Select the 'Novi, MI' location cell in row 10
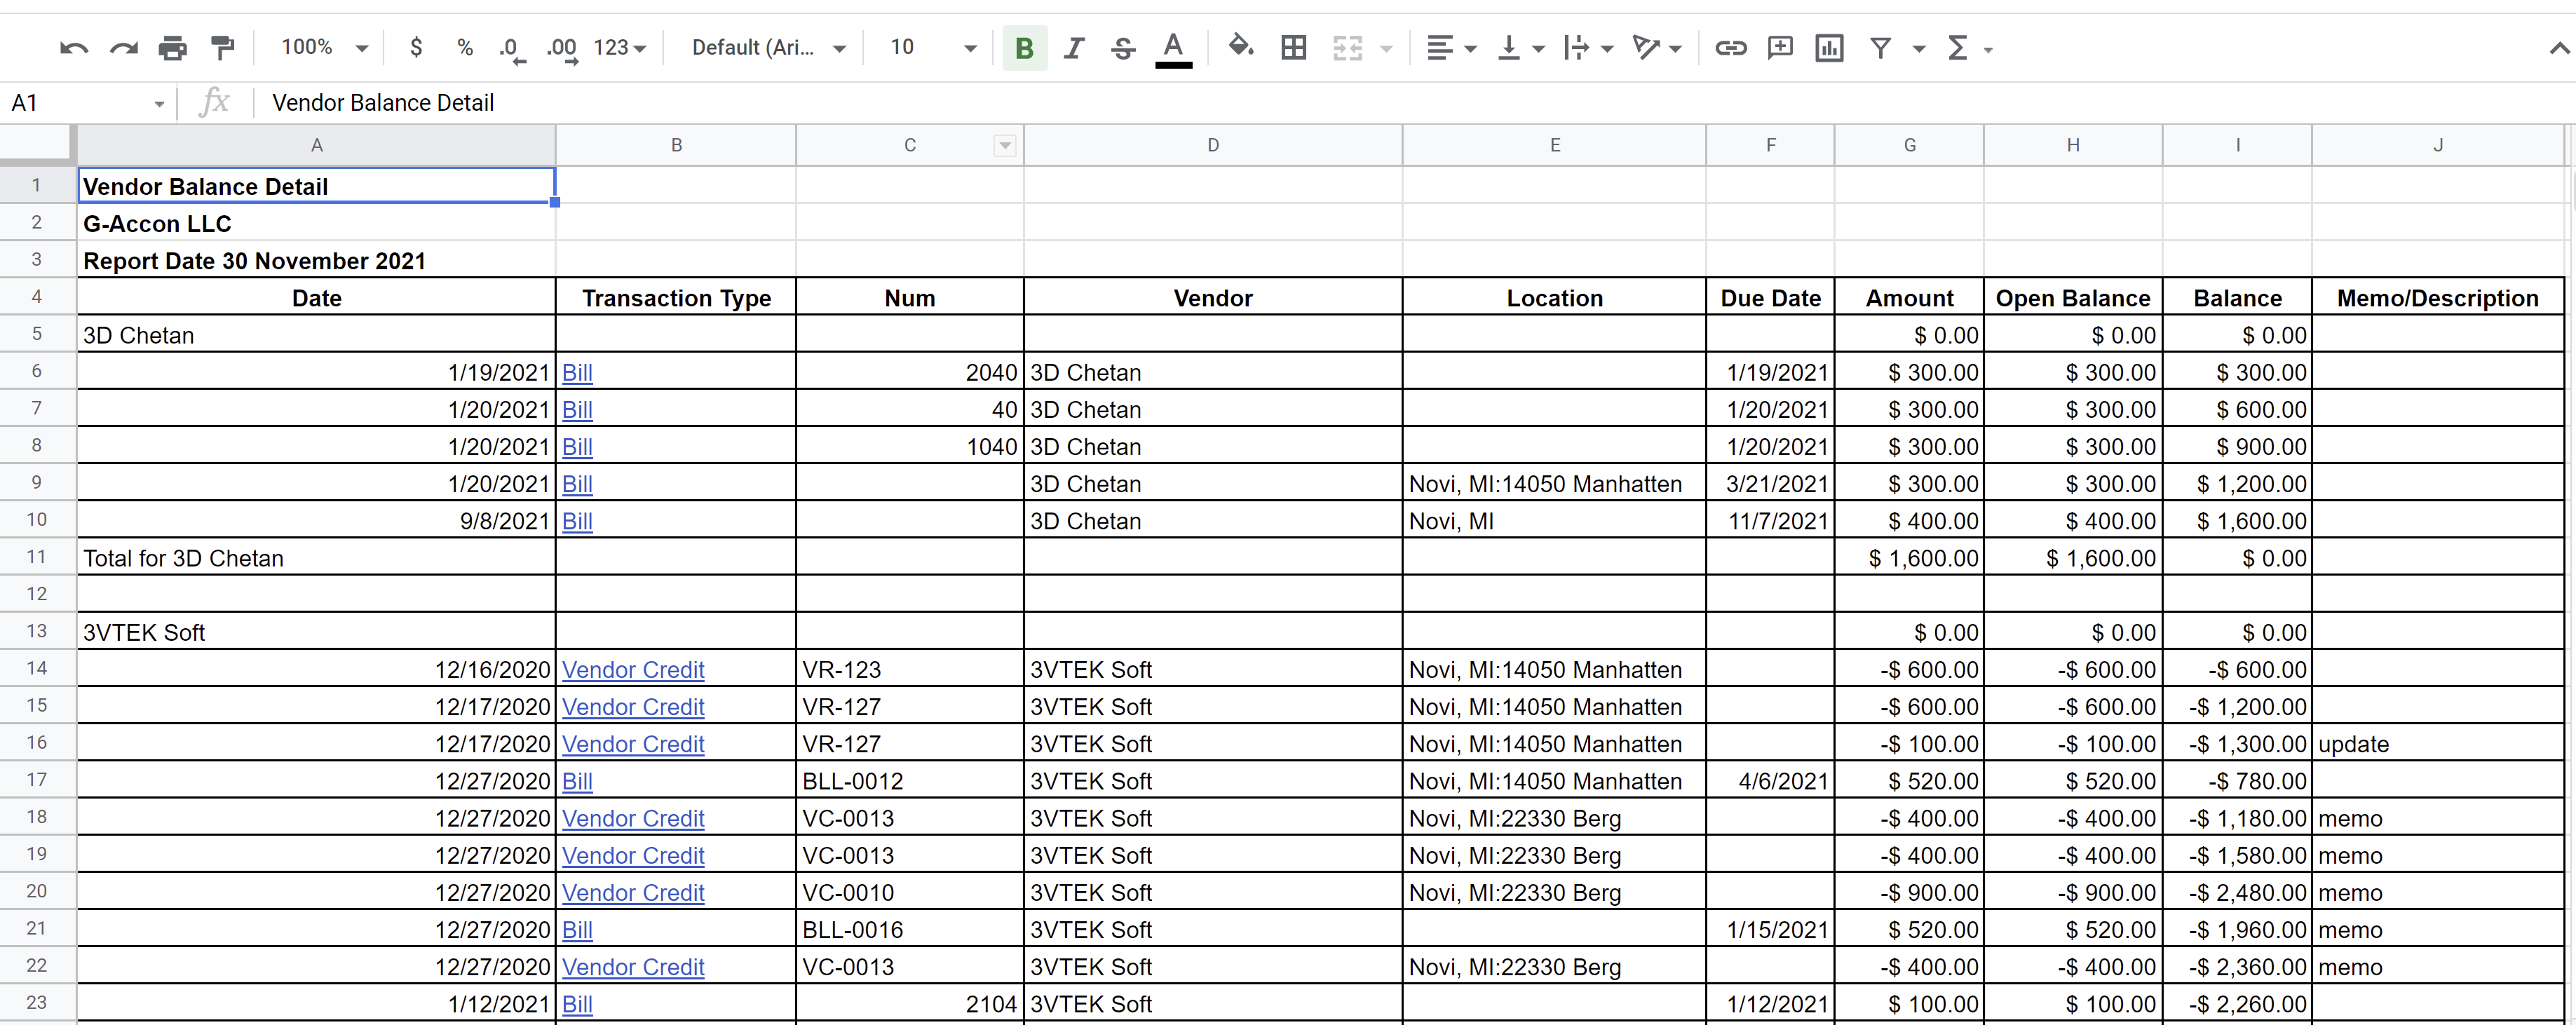The image size is (2576, 1025). 1554,521
